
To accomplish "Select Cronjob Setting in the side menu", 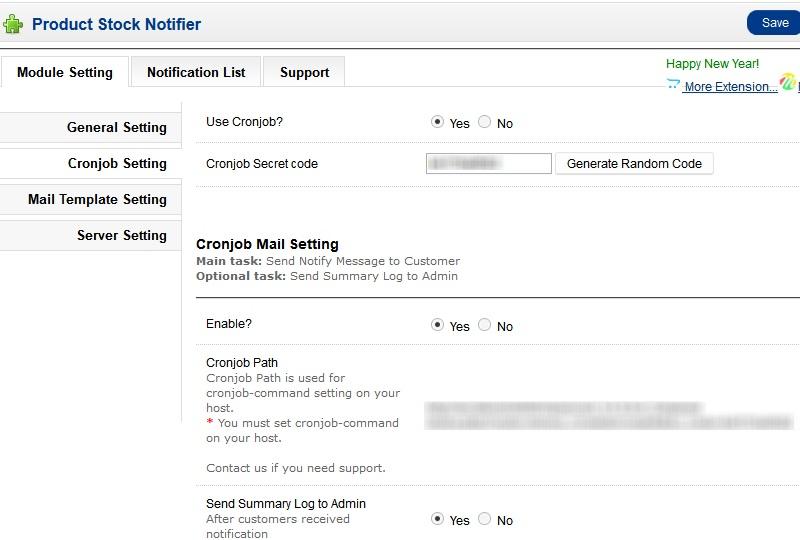I will [x=117, y=163].
